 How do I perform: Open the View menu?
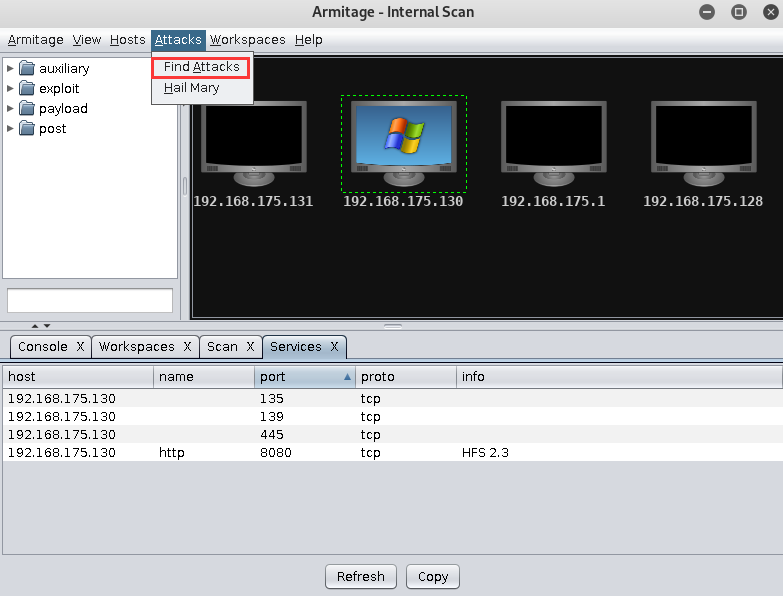coord(86,40)
